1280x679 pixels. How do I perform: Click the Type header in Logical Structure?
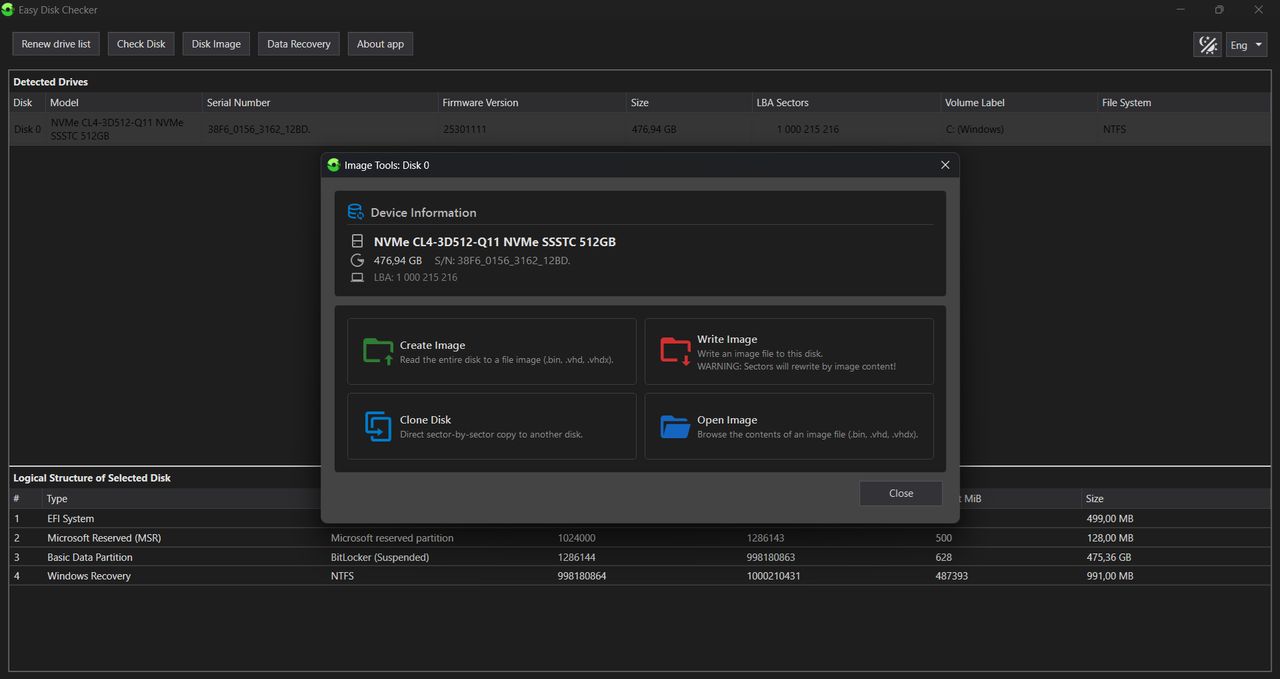[x=57, y=499]
